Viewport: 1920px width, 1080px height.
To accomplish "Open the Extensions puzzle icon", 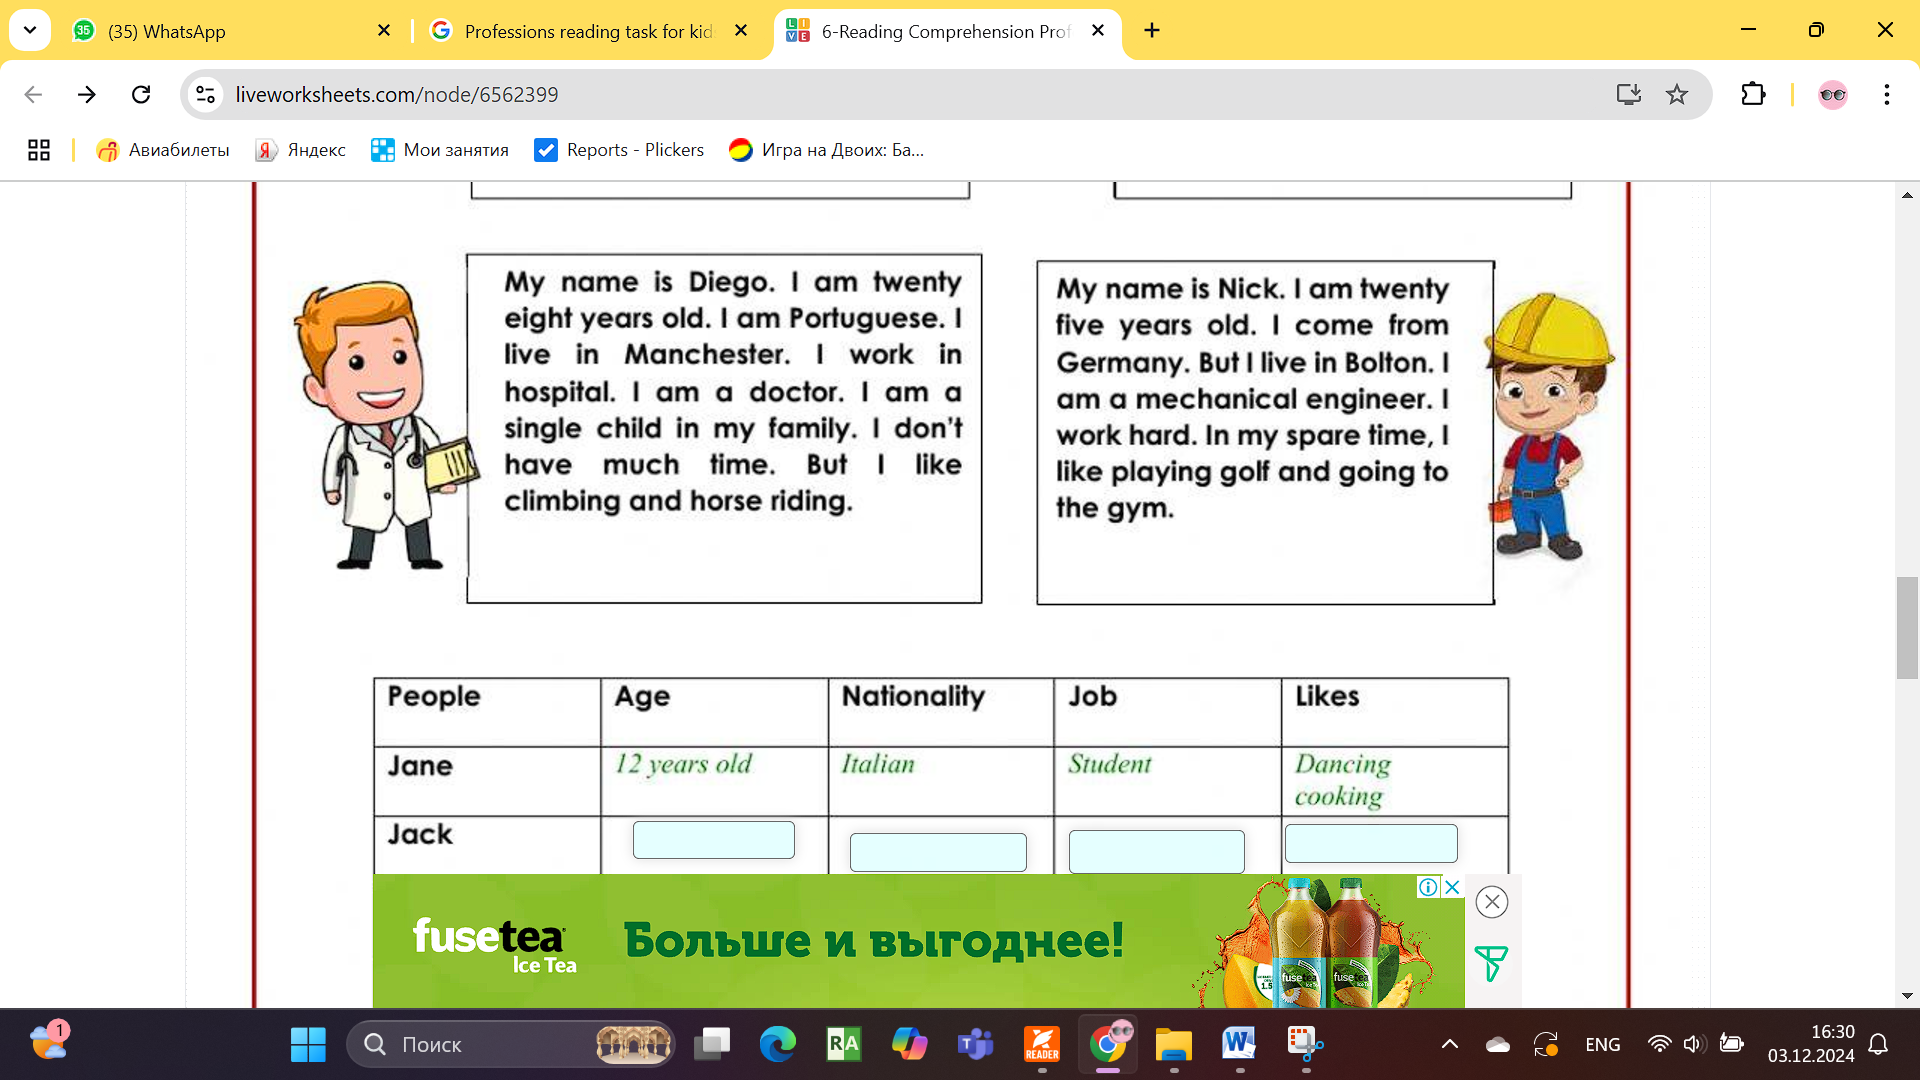I will [1753, 94].
